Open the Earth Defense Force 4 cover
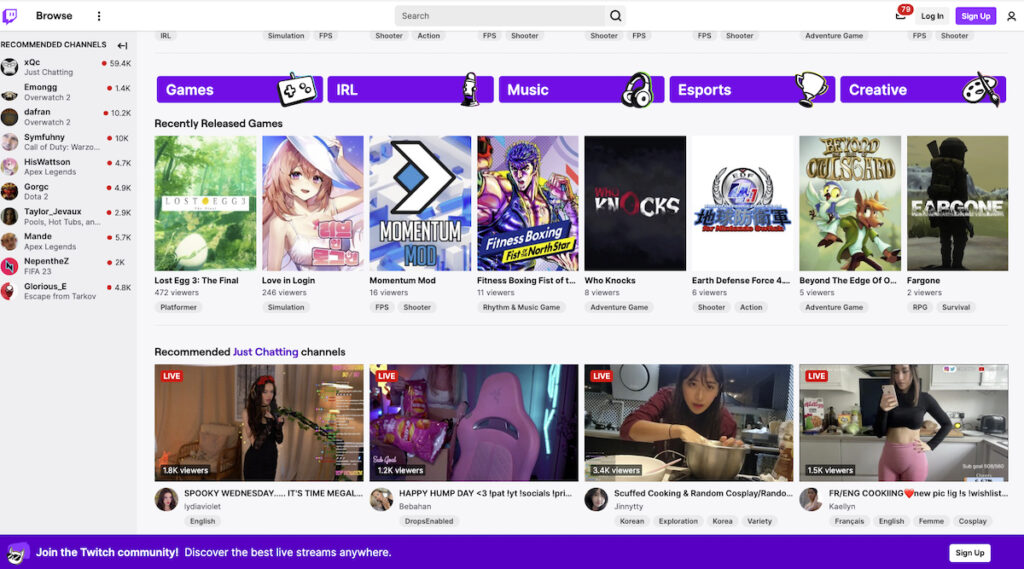 pos(743,203)
